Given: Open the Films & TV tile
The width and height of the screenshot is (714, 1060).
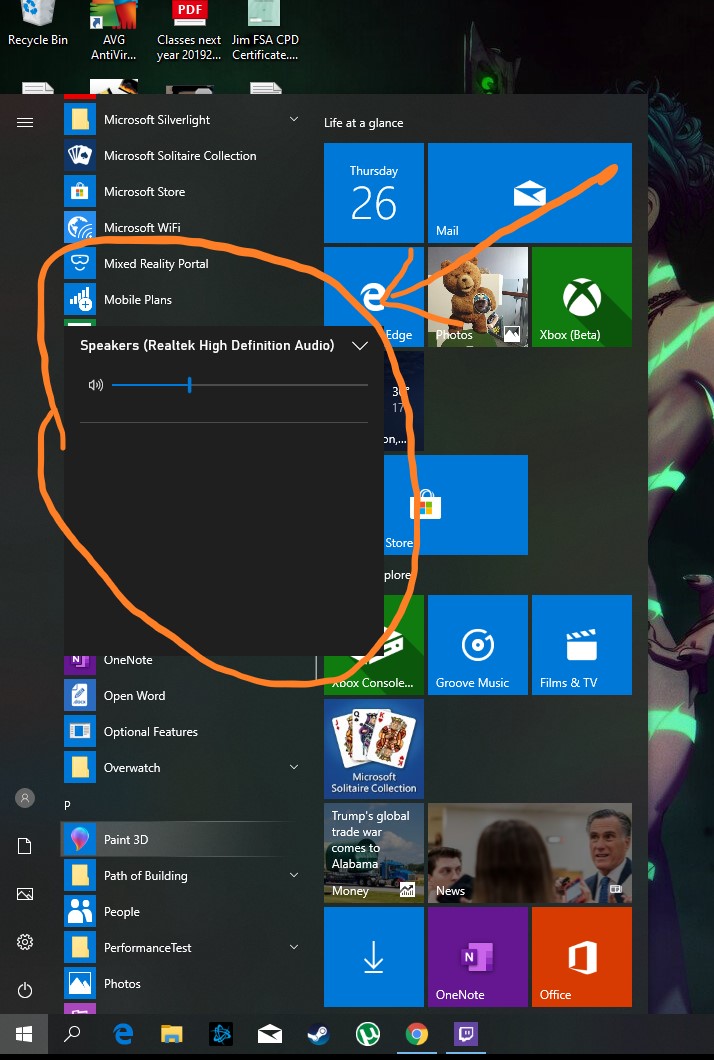Looking at the screenshot, I should click(582, 645).
